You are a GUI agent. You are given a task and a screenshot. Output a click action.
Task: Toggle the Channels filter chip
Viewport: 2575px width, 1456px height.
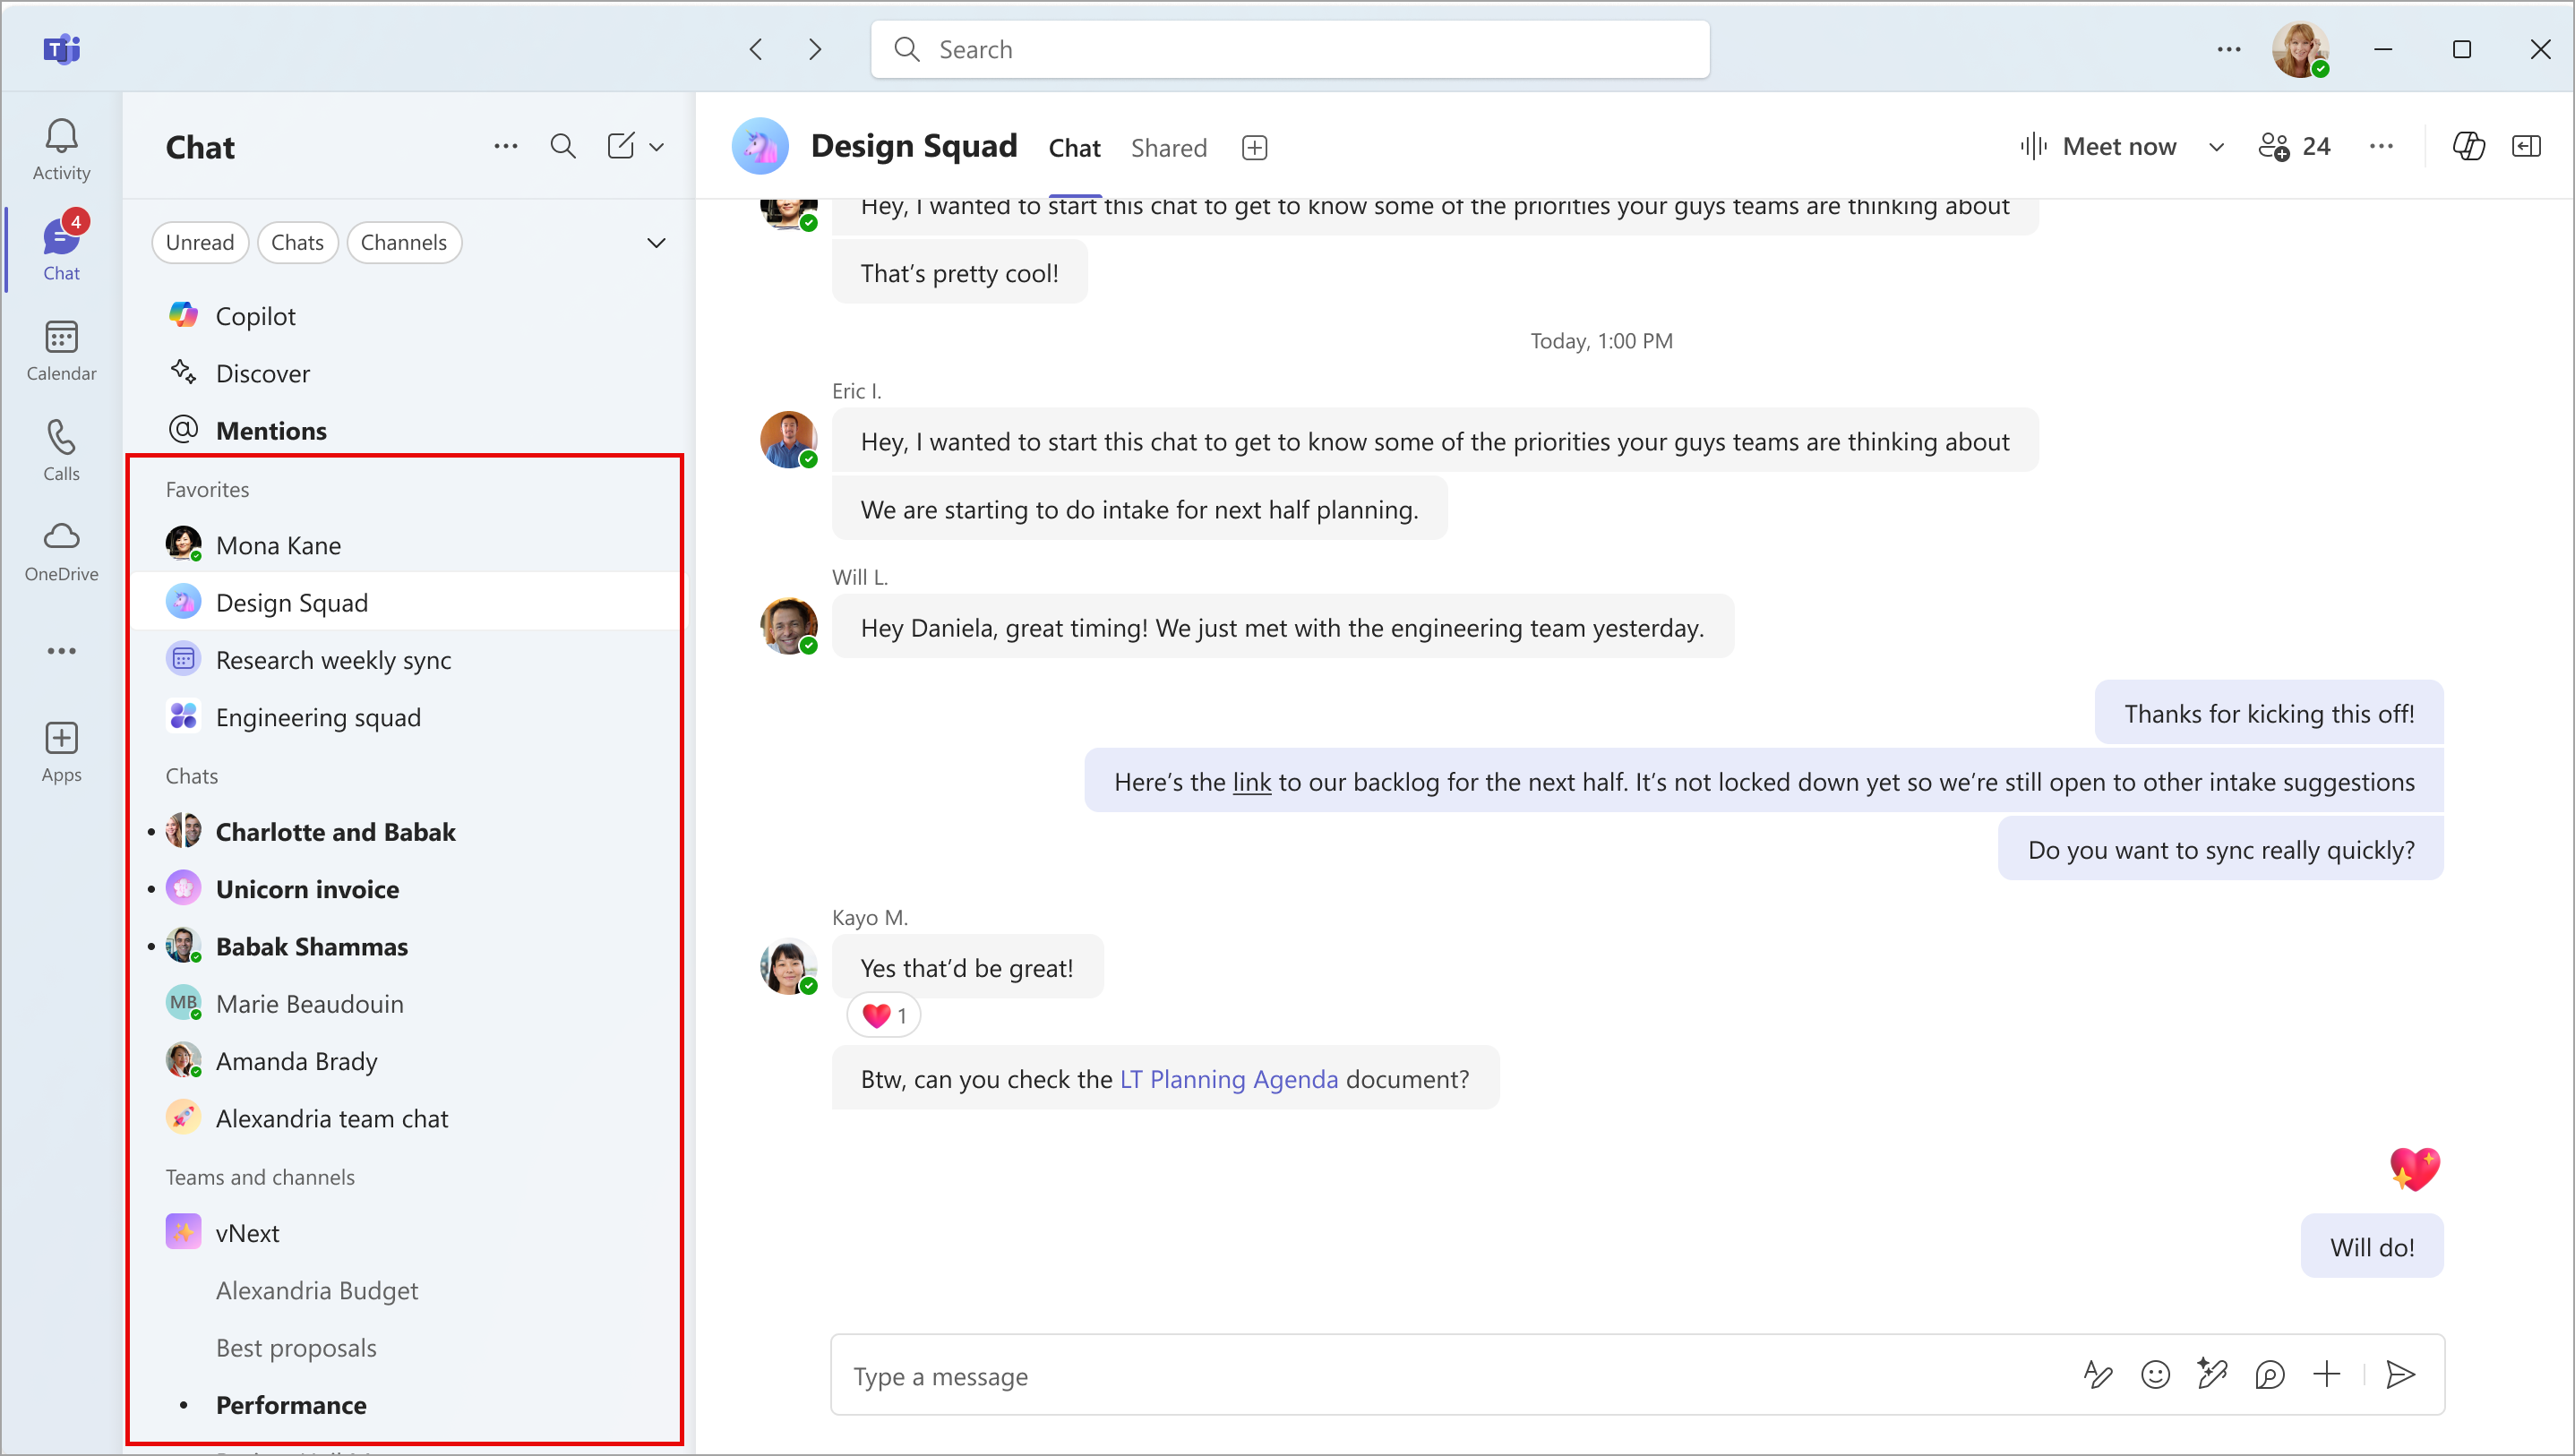tap(403, 243)
